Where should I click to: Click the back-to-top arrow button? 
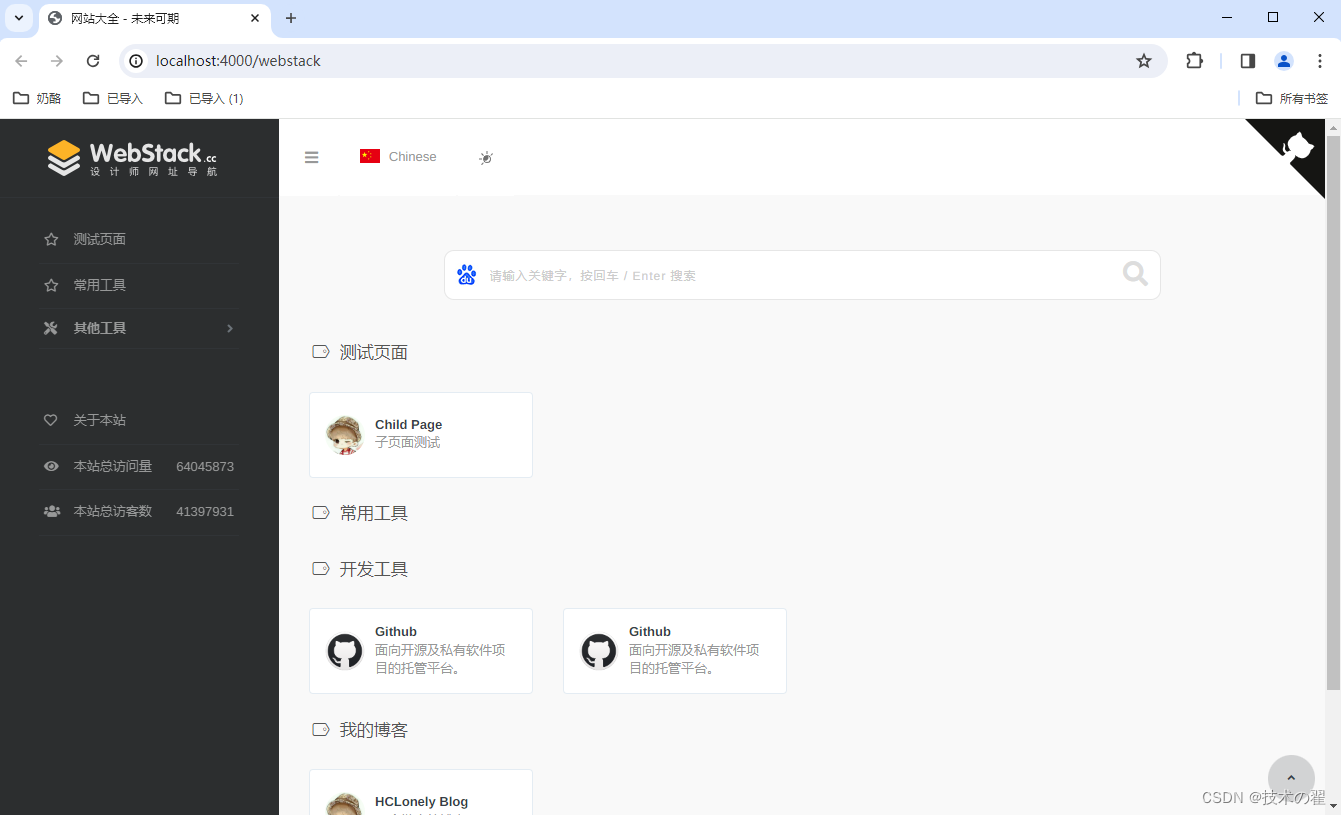pyautogui.click(x=1291, y=777)
